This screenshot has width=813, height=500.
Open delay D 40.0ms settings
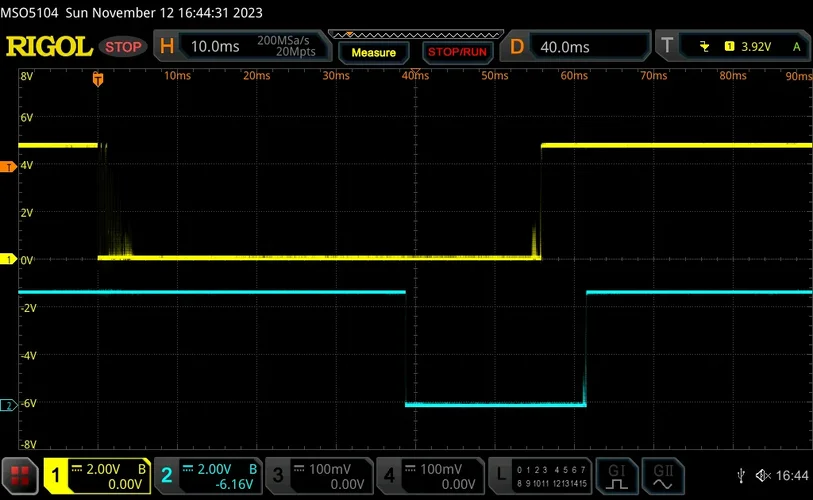[x=577, y=47]
